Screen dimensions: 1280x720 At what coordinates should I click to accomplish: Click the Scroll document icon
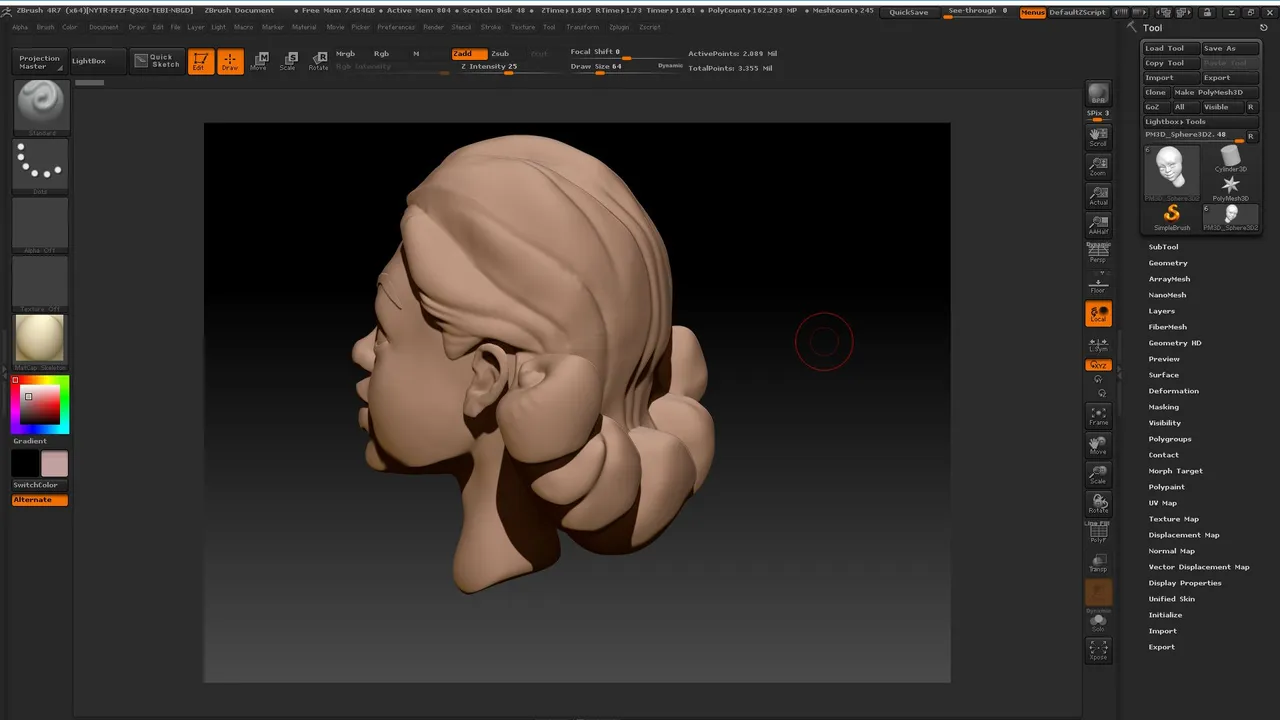point(1098,137)
